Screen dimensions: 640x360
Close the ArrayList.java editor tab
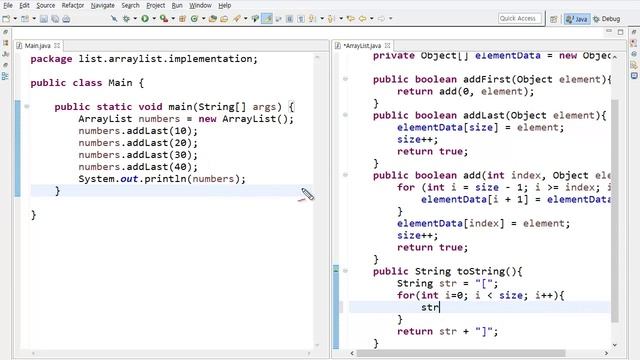coord(387,46)
